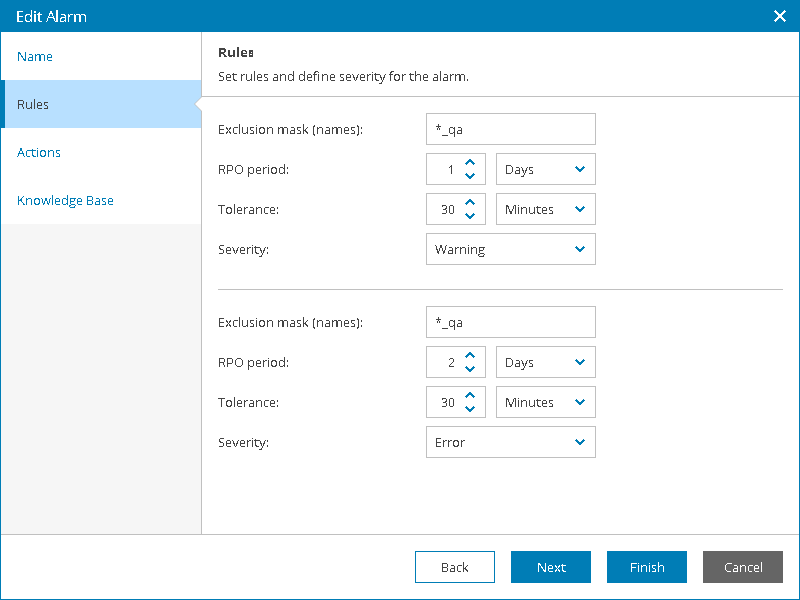Click first rule Exclusion mask field
Viewport: 800px width, 600px height.
[511, 129]
